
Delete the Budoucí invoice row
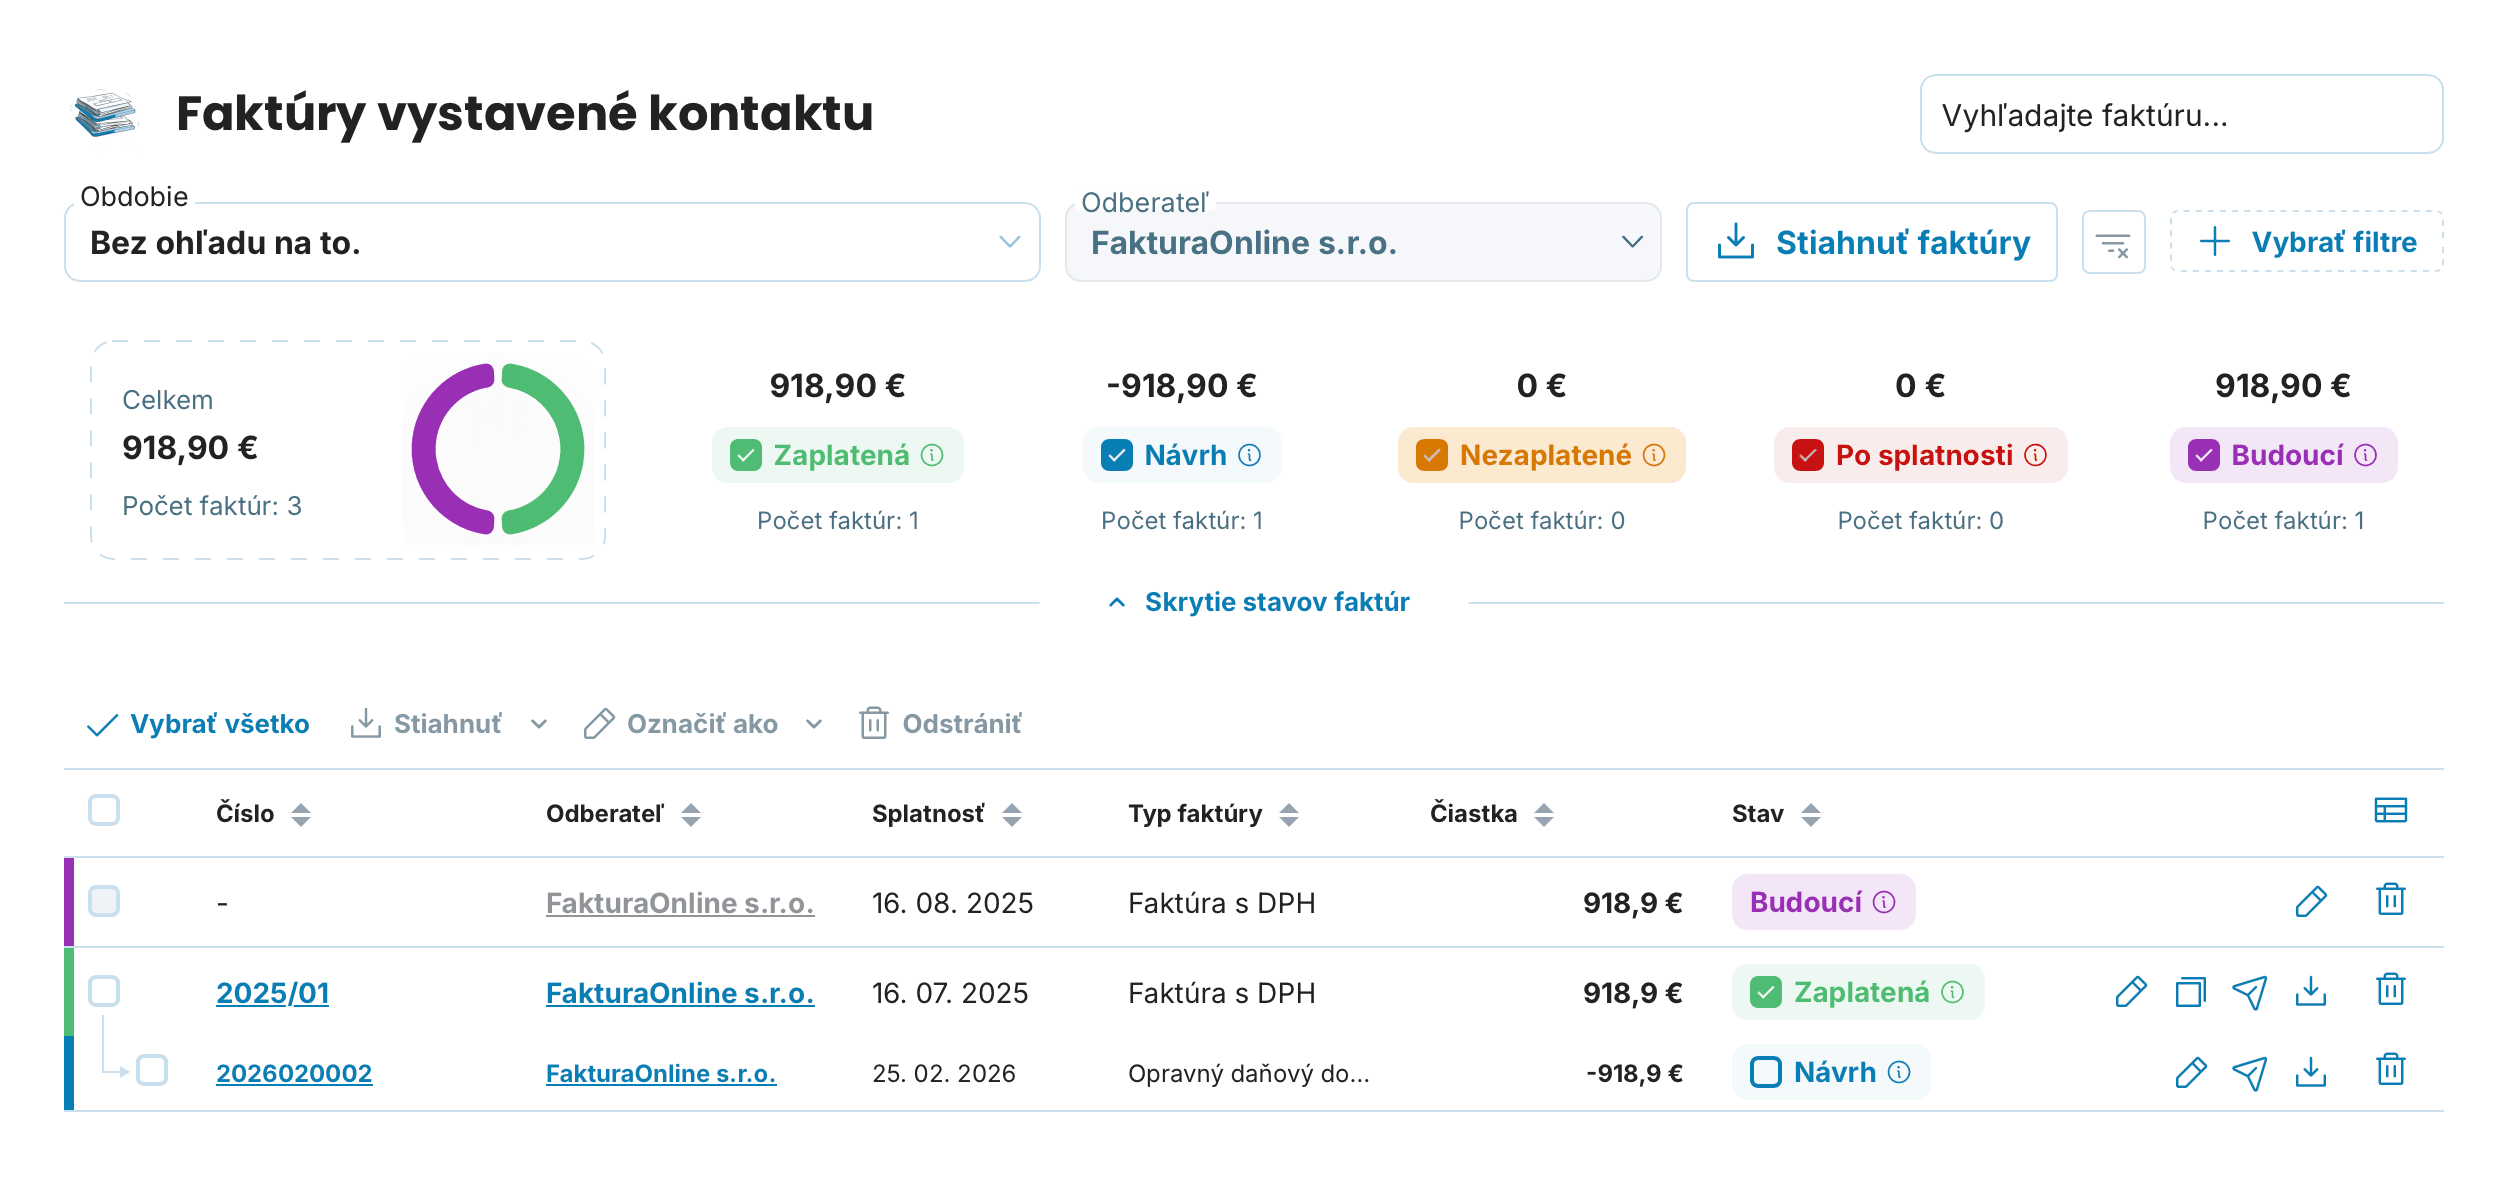point(2390,900)
